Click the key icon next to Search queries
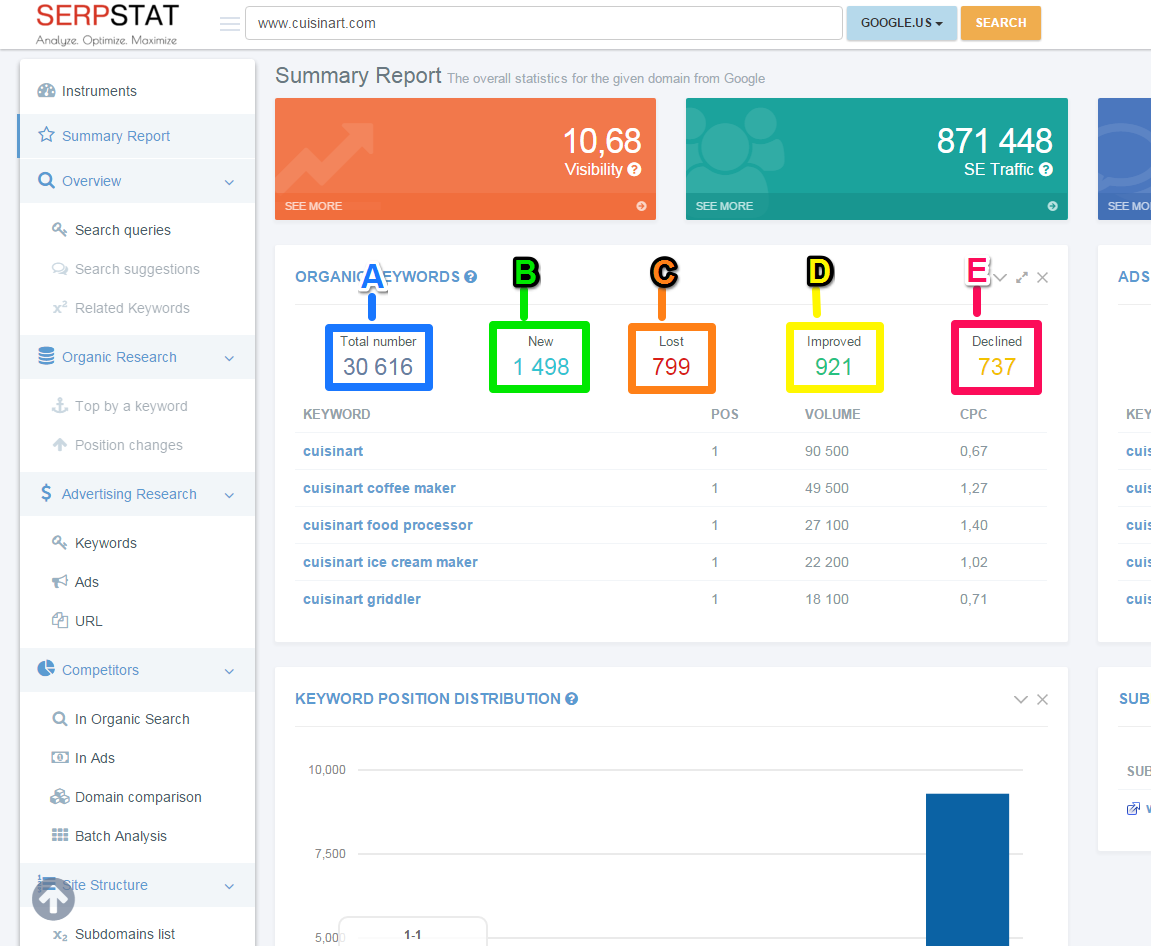 (58, 229)
